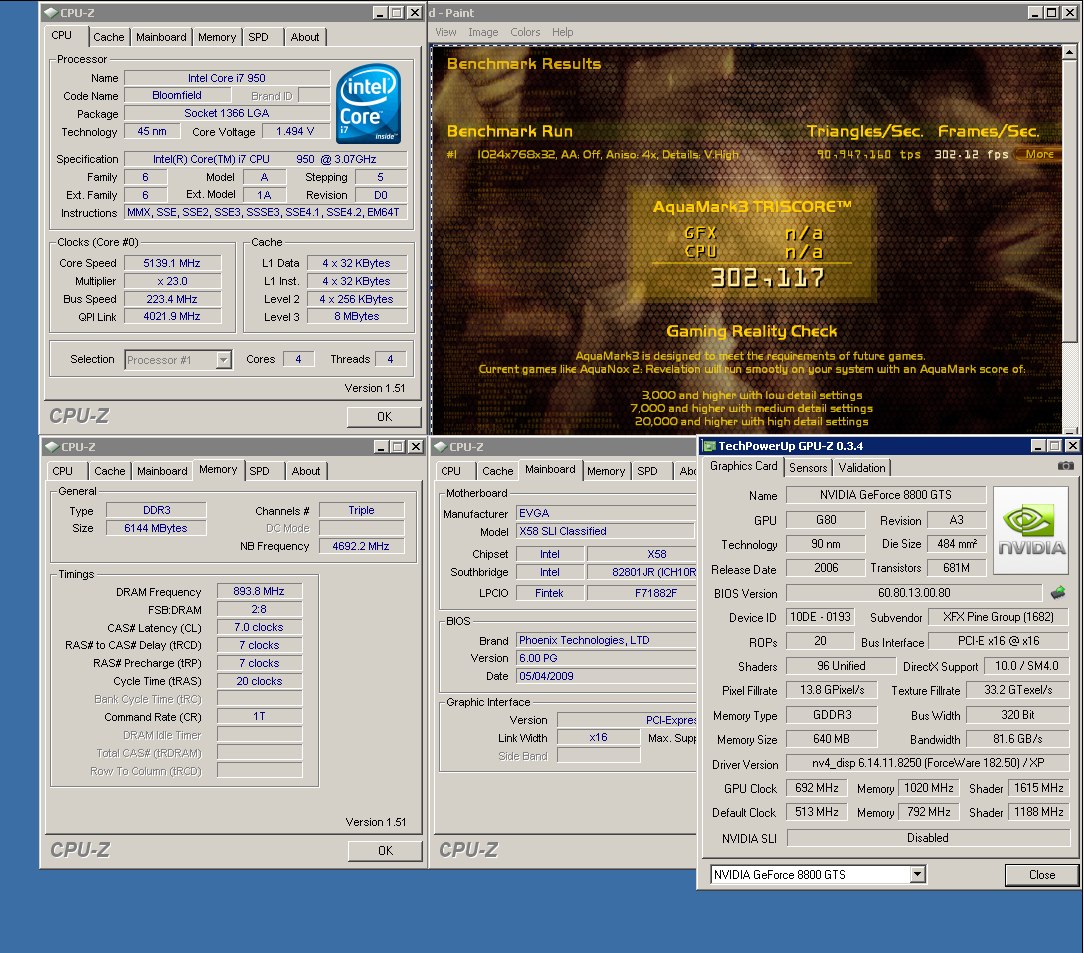1084x953 pixels.
Task: Click the More button in AquaMark results
Action: click(1039, 154)
